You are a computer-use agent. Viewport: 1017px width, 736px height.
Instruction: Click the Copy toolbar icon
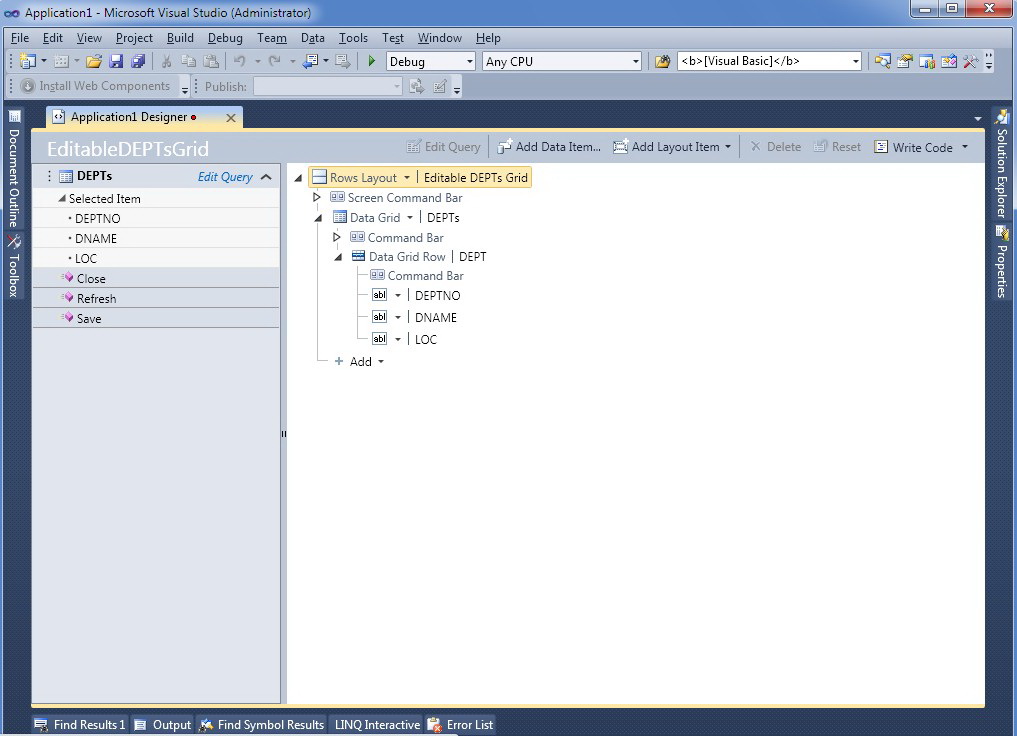[188, 62]
